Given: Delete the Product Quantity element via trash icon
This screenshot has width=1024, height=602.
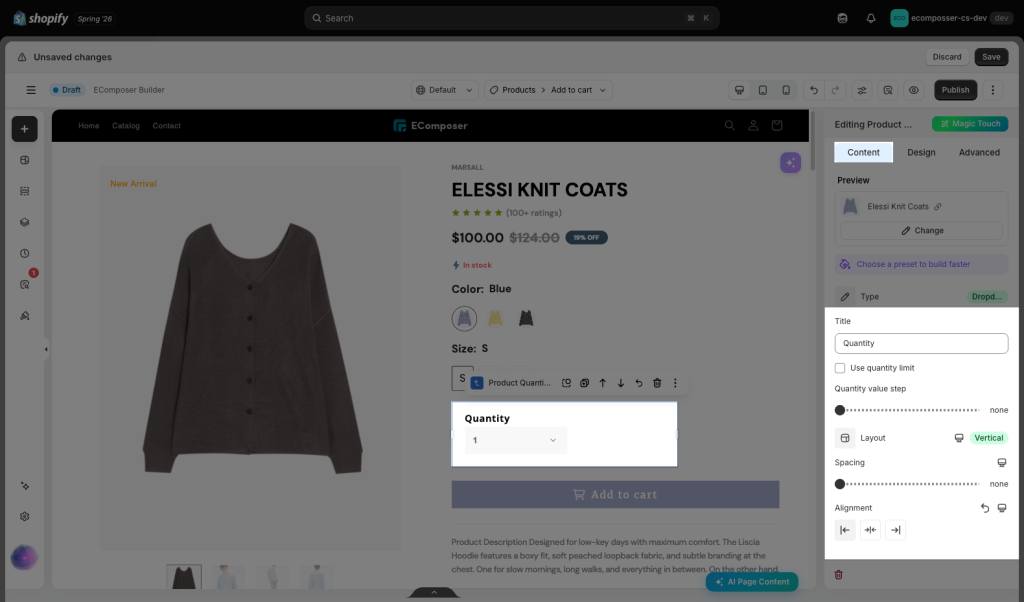Looking at the screenshot, I should [657, 383].
